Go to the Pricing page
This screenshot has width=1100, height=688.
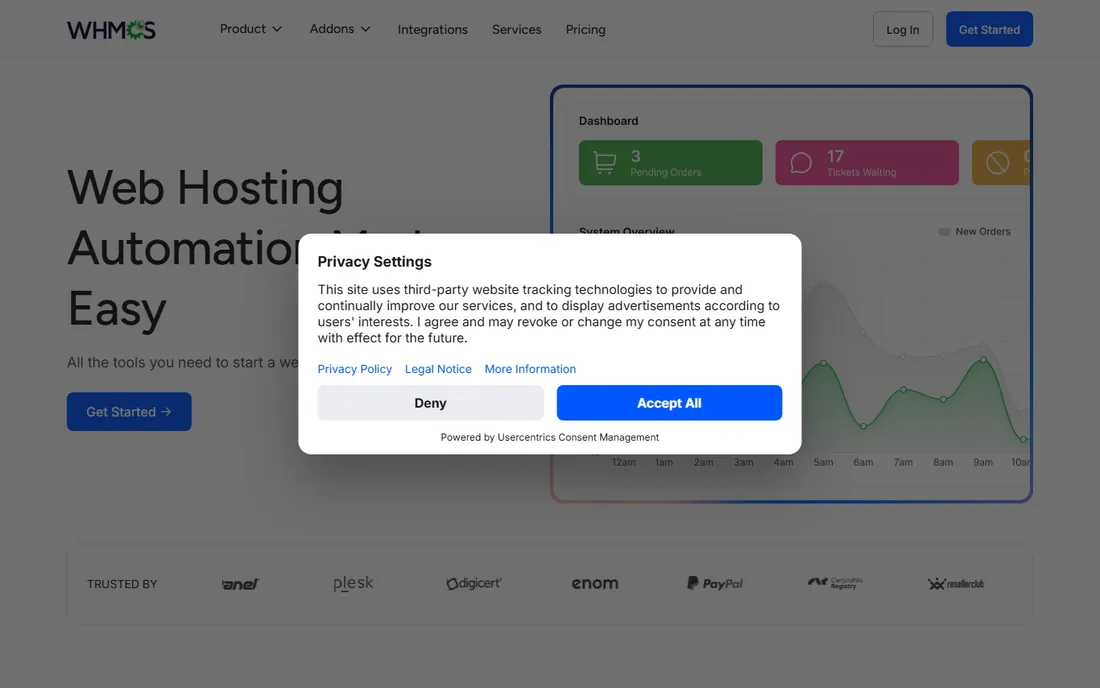coord(585,29)
